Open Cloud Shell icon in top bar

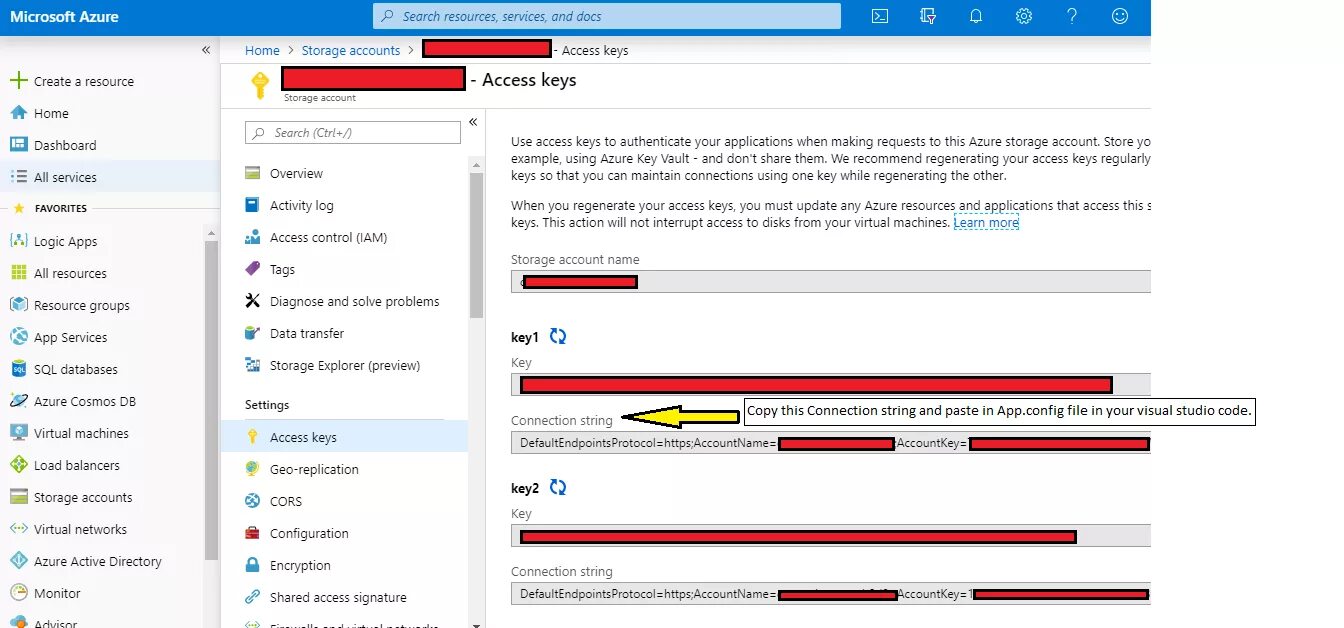[x=880, y=16]
